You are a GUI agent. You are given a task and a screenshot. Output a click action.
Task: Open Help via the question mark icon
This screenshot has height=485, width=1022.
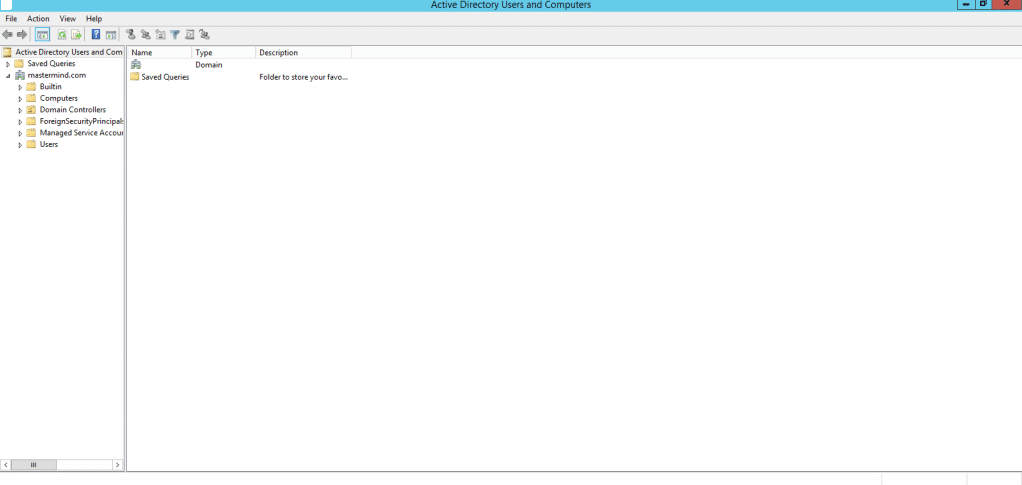[x=96, y=34]
